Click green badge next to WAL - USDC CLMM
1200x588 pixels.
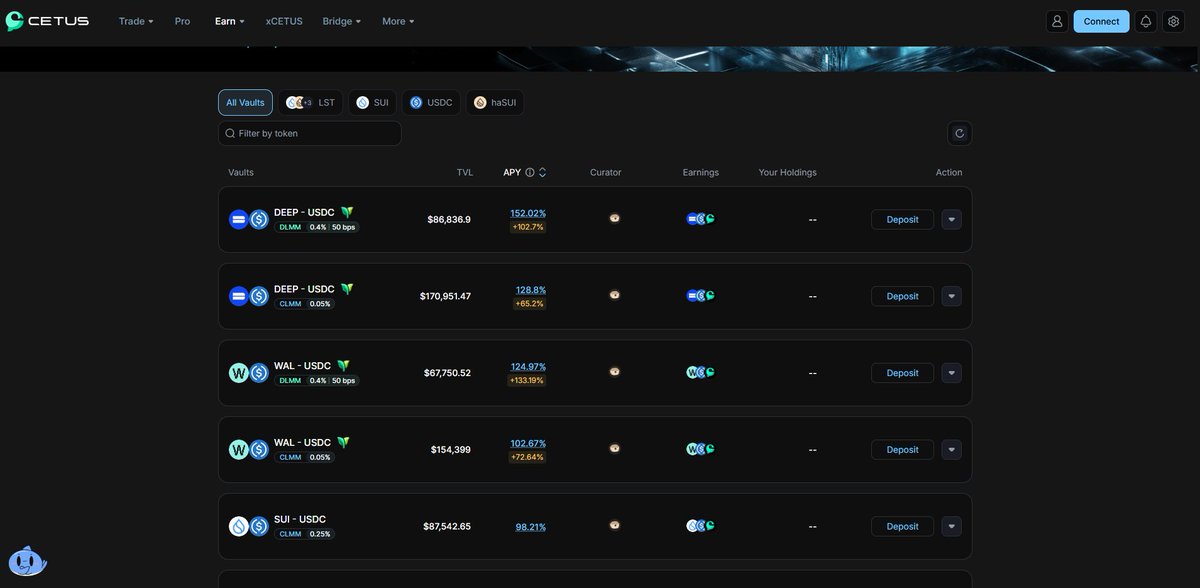(x=343, y=442)
